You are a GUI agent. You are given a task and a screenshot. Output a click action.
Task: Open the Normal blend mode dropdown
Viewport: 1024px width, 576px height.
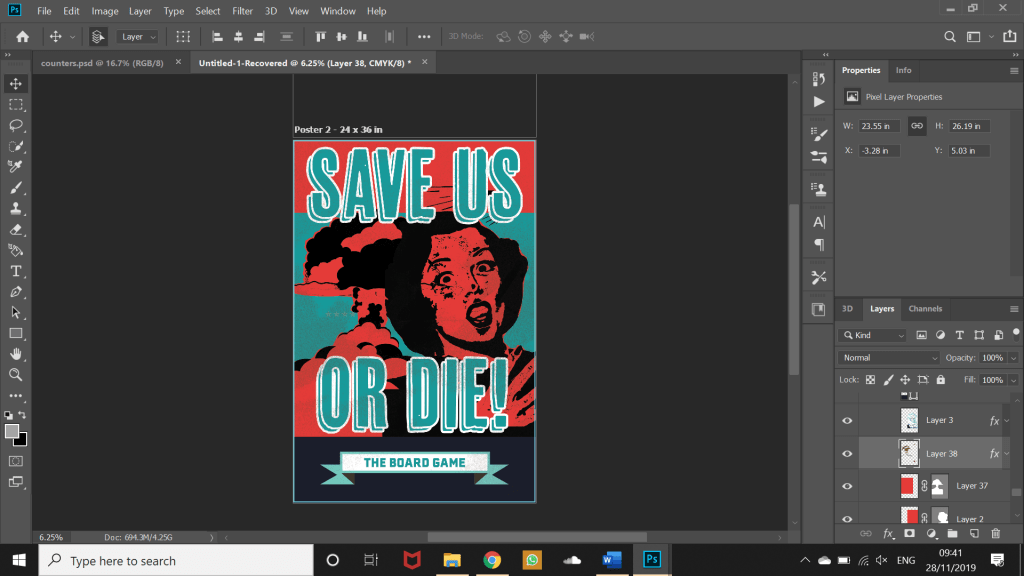pyautogui.click(x=890, y=358)
